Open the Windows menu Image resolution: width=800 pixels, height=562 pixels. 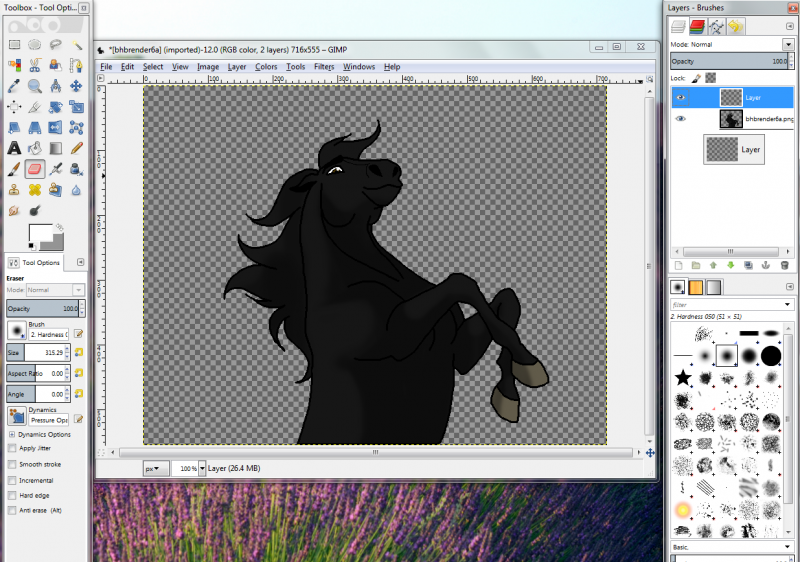[x=359, y=67]
